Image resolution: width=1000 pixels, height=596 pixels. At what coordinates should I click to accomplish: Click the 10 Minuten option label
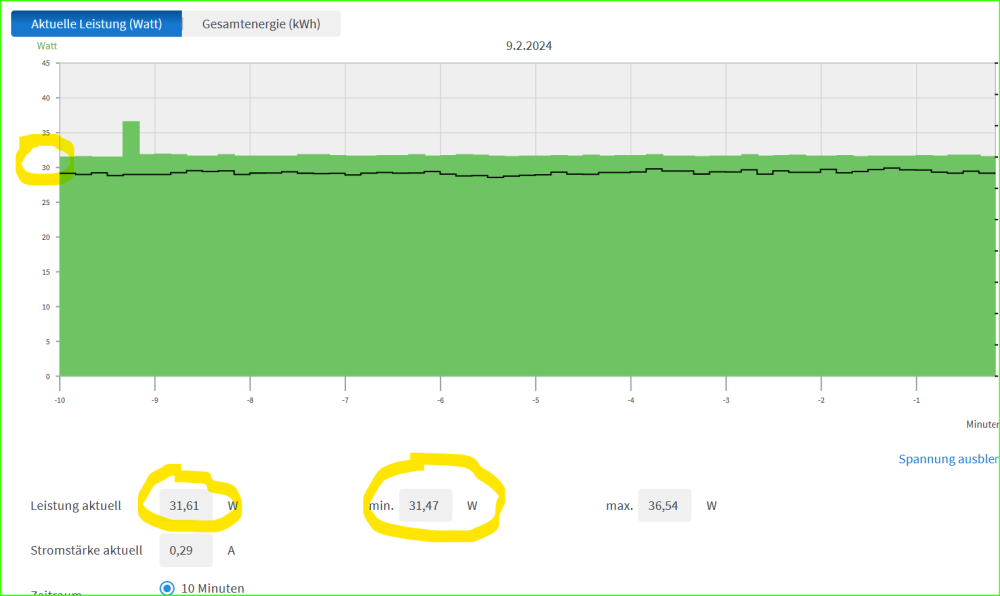pyautogui.click(x=212, y=588)
